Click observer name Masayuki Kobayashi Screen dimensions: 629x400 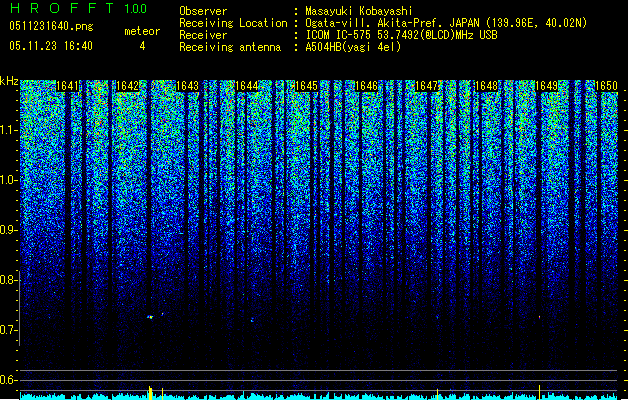coord(359,11)
